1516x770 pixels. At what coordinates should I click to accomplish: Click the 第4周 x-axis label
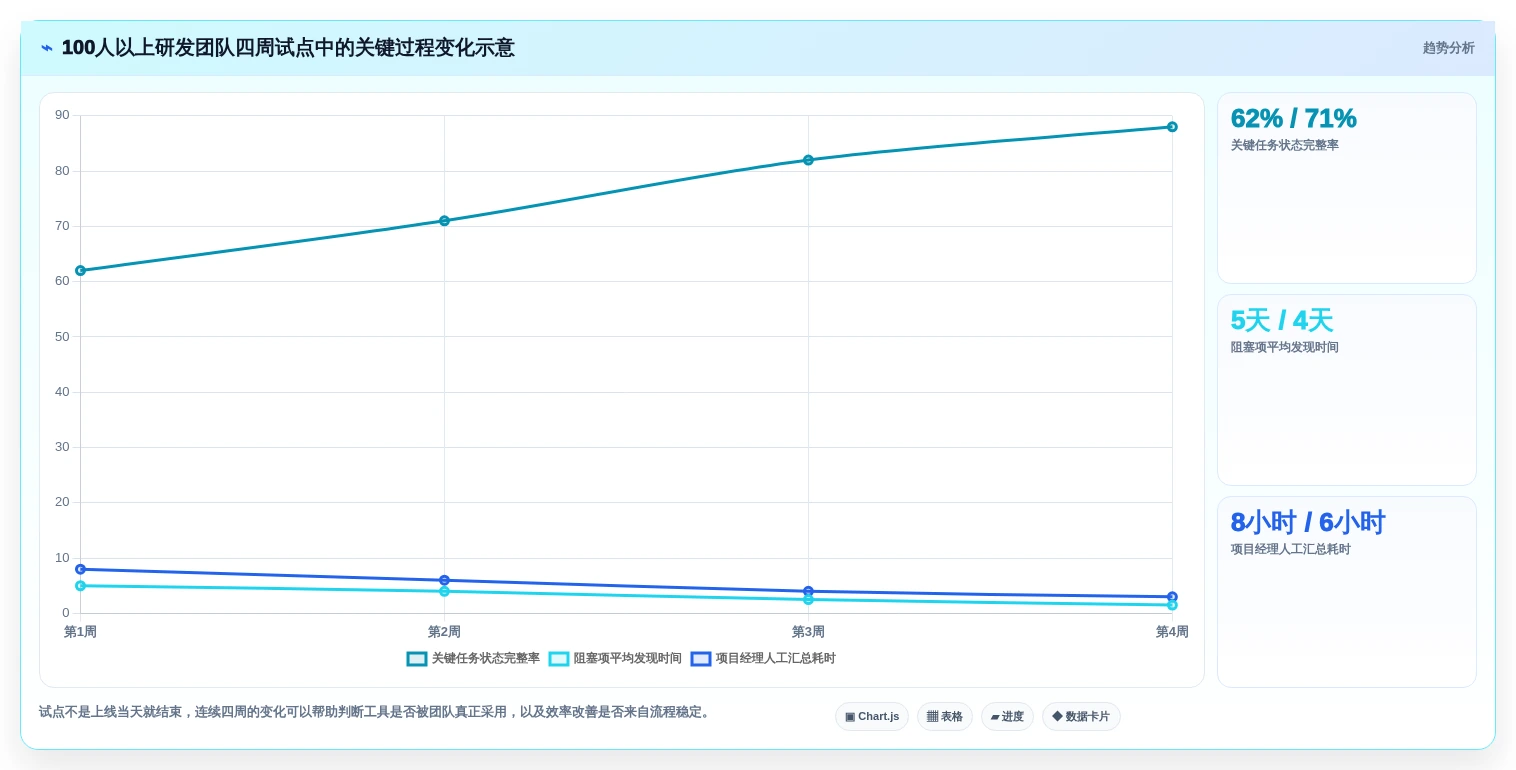pos(1172,632)
